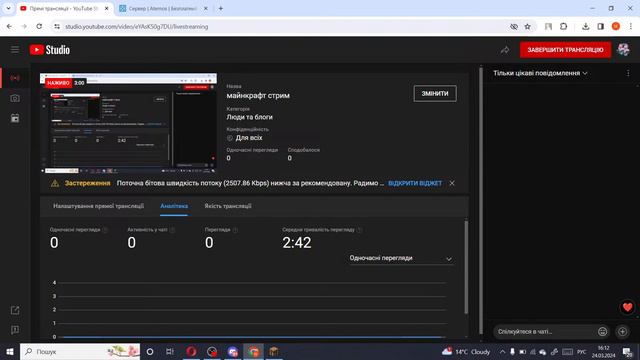Click the analytics panel vertical scrollbar
640x360 pixels.
coord(466,267)
